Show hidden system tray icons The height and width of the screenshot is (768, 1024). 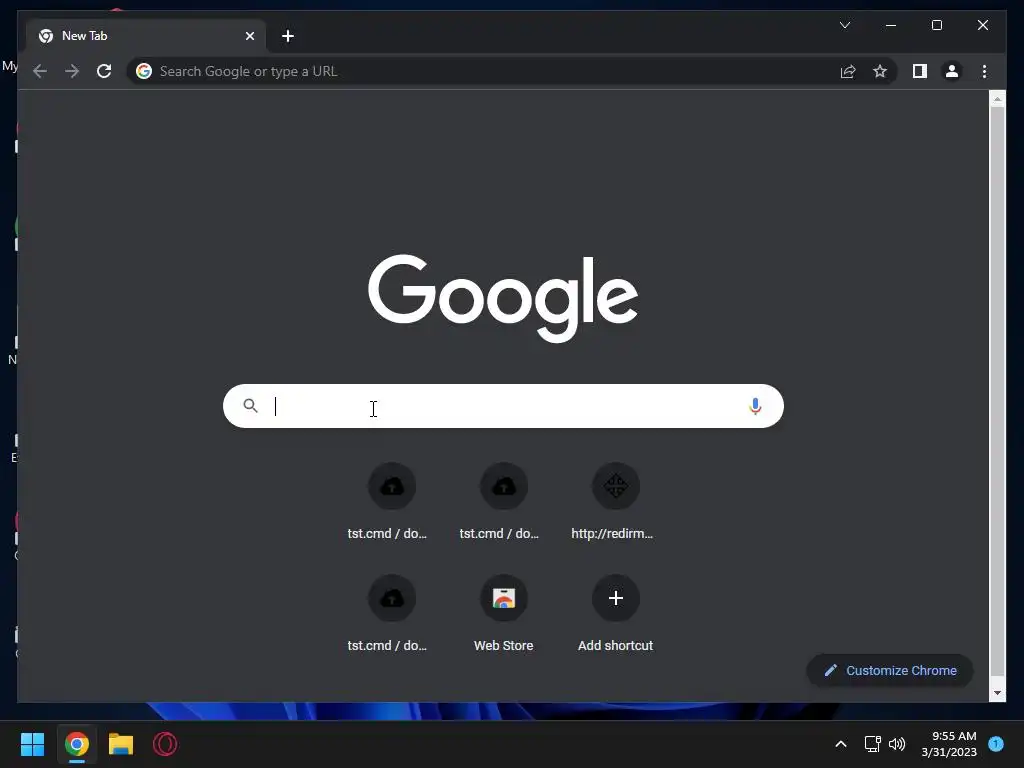point(841,744)
